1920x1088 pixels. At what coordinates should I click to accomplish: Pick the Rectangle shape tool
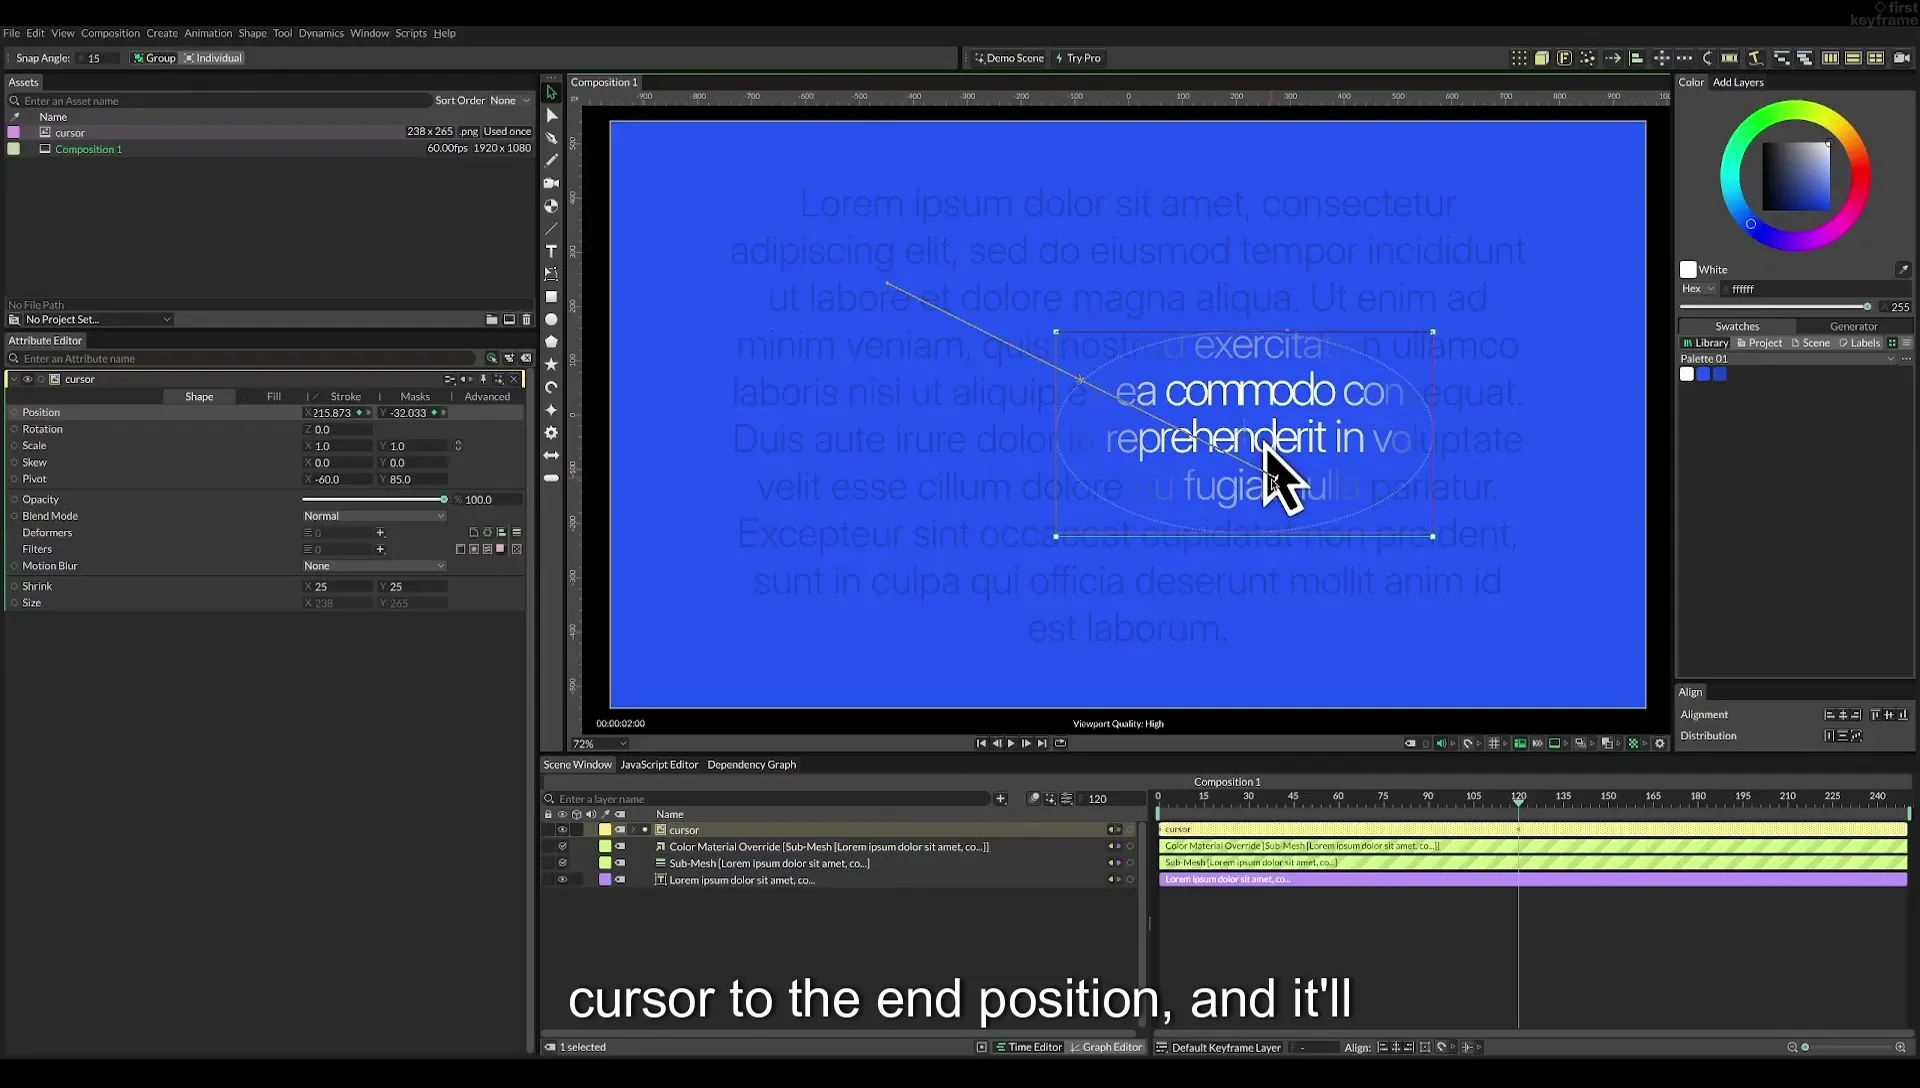[x=551, y=297]
